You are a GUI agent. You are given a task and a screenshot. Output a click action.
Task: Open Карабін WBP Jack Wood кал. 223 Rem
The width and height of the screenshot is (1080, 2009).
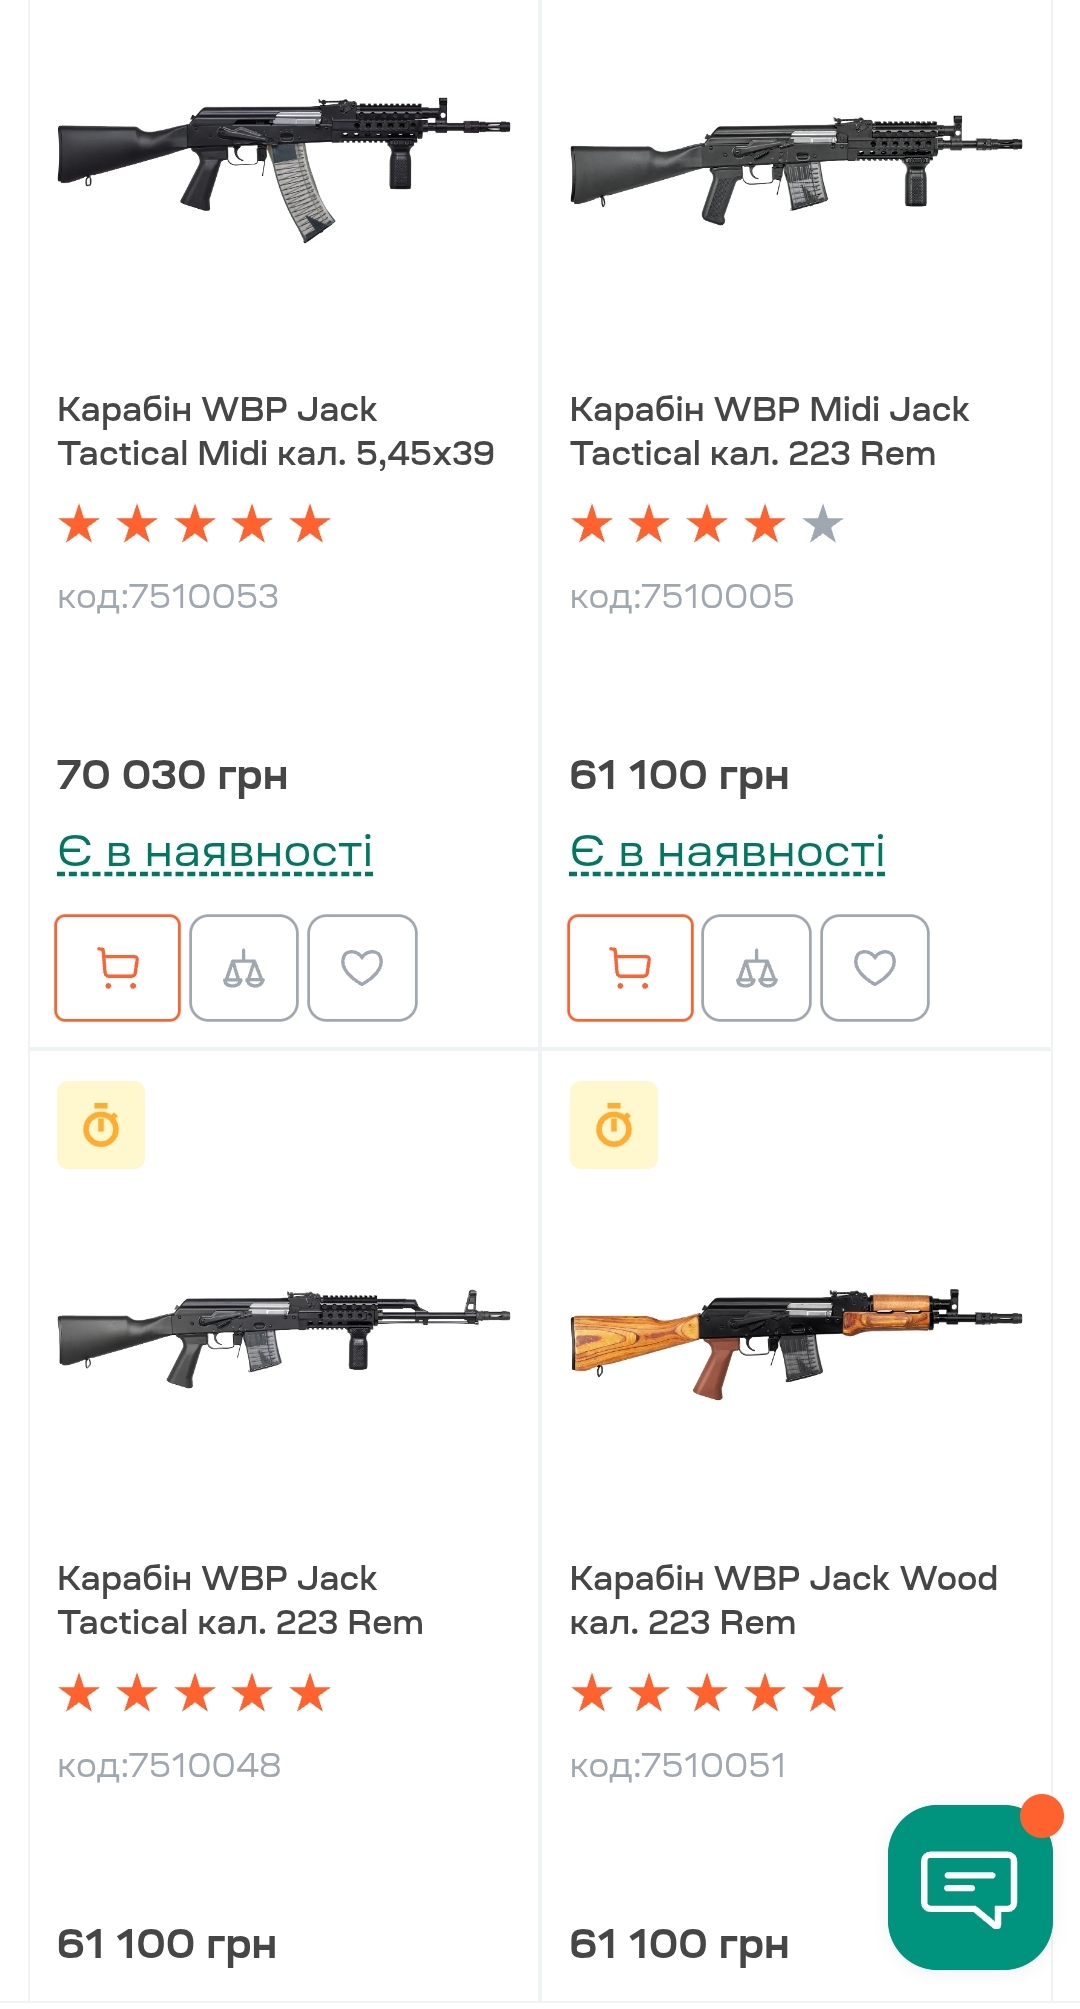(x=783, y=1600)
